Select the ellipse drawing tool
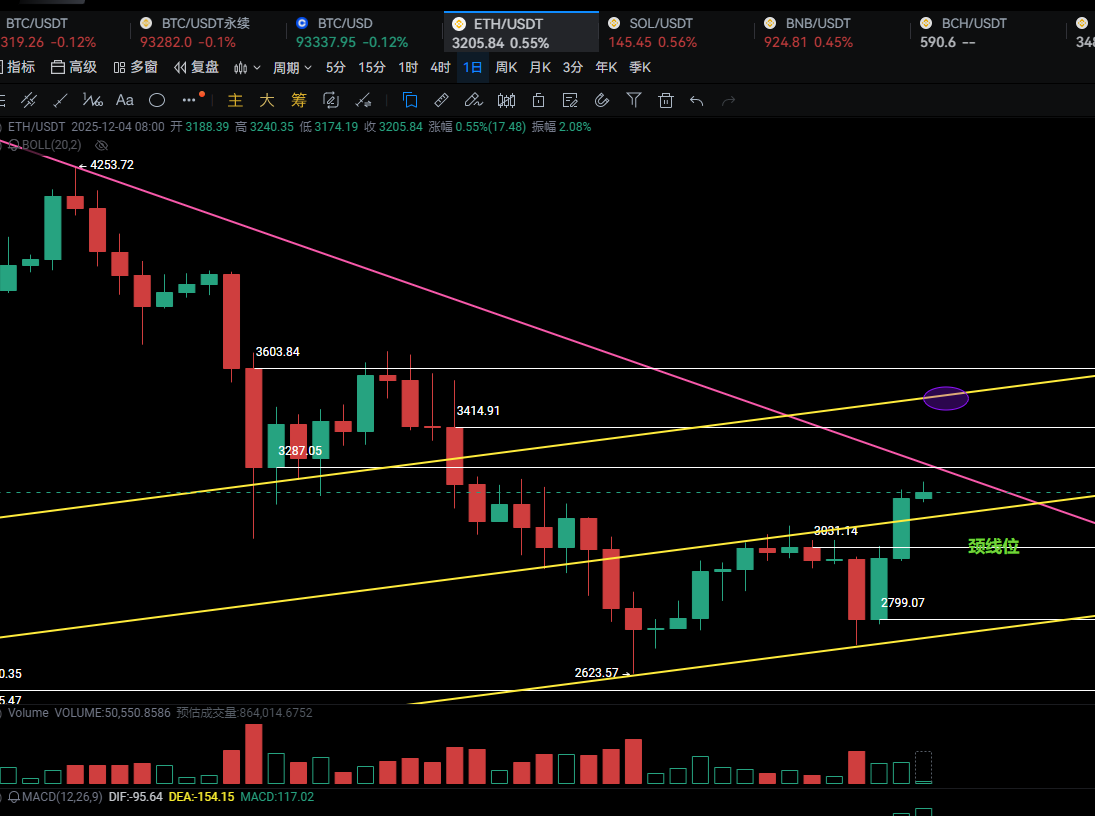This screenshot has height=816, width=1095. pyautogui.click(x=157, y=100)
